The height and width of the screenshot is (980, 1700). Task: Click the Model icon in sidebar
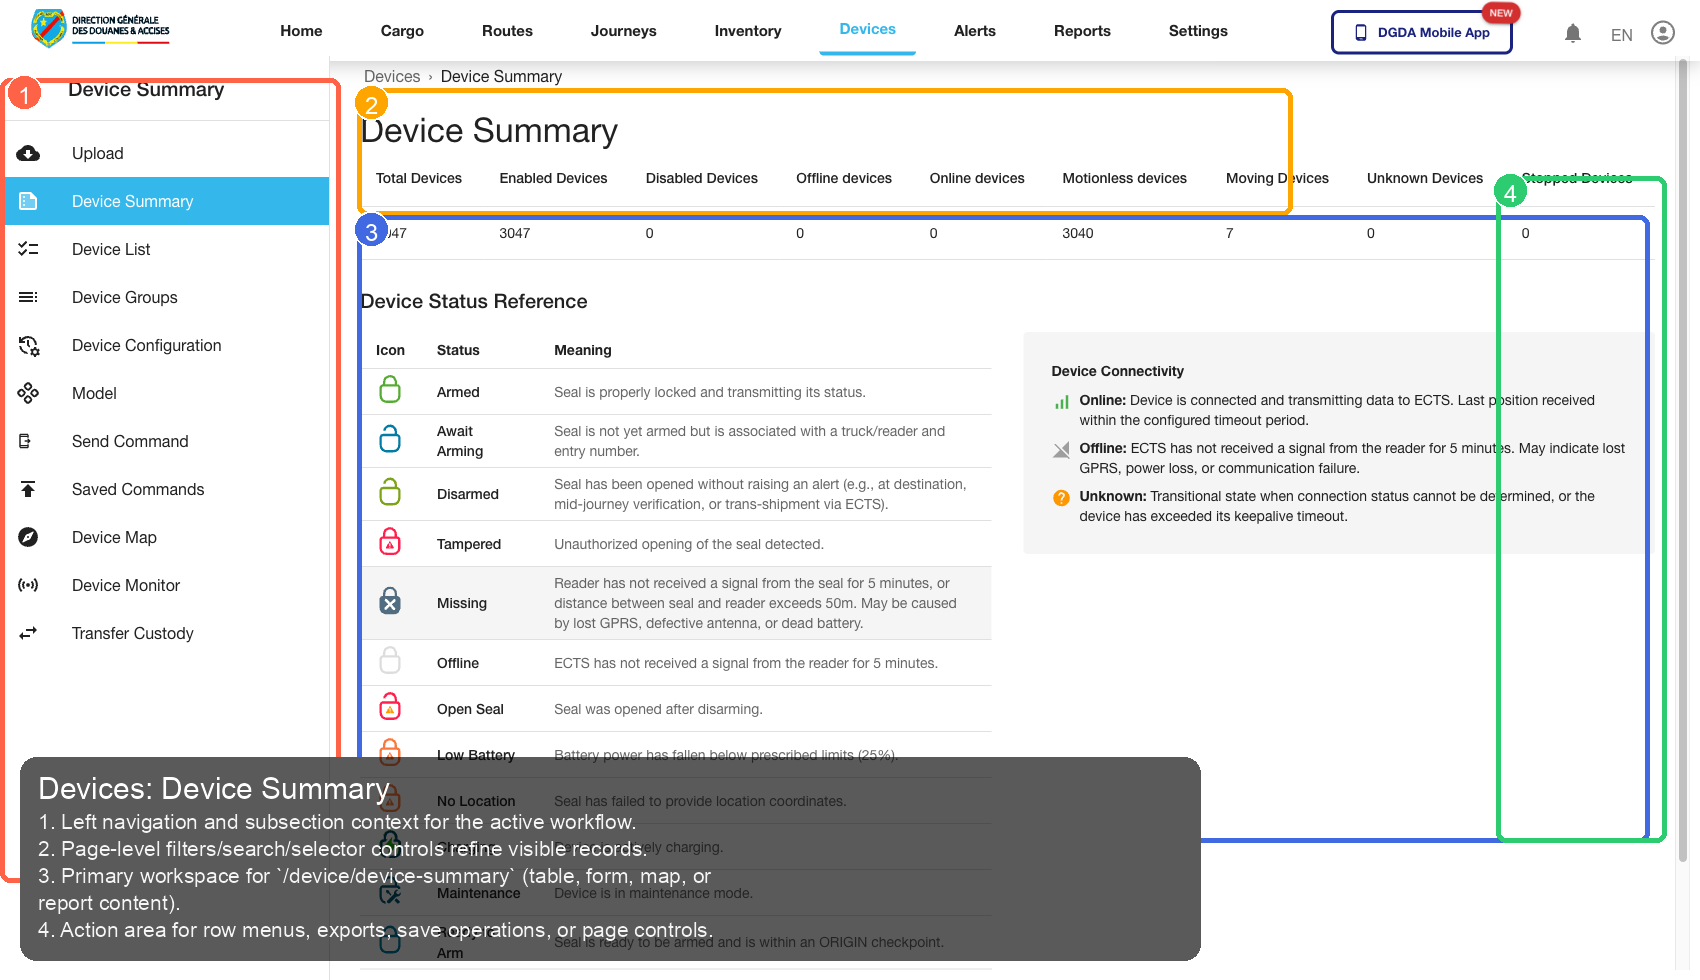tap(28, 393)
